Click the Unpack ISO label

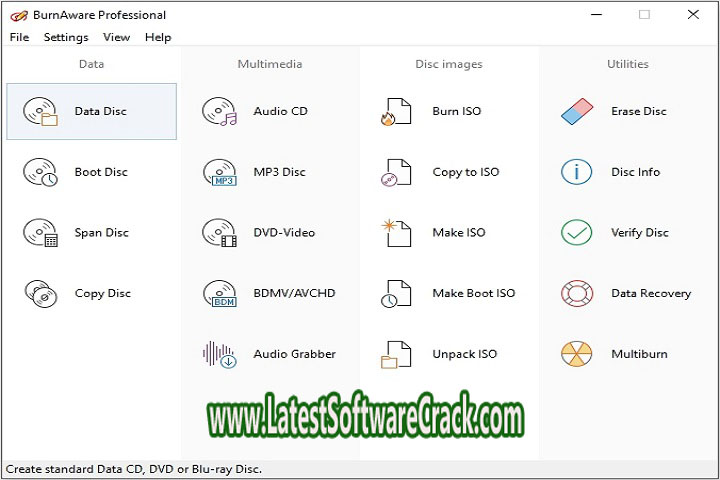click(464, 354)
